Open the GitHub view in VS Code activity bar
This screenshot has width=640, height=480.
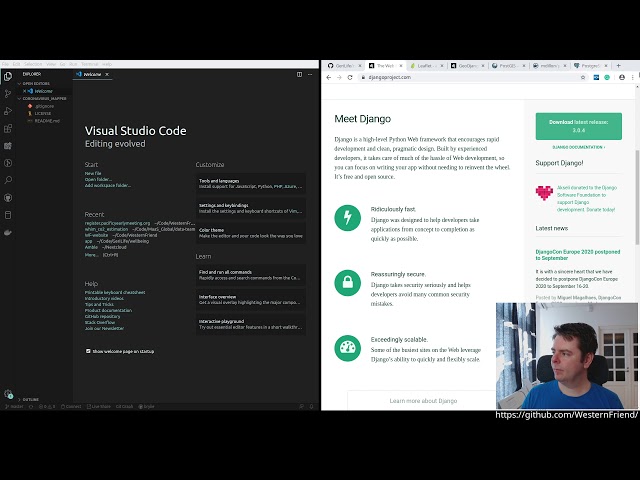pyautogui.click(x=8, y=198)
